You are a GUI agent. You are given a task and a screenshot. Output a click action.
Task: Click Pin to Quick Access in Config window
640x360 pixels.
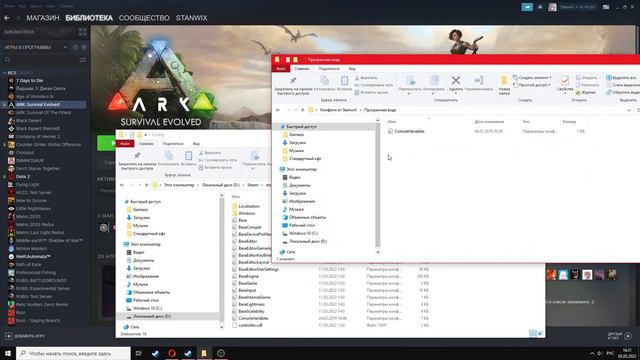(x=137, y=160)
